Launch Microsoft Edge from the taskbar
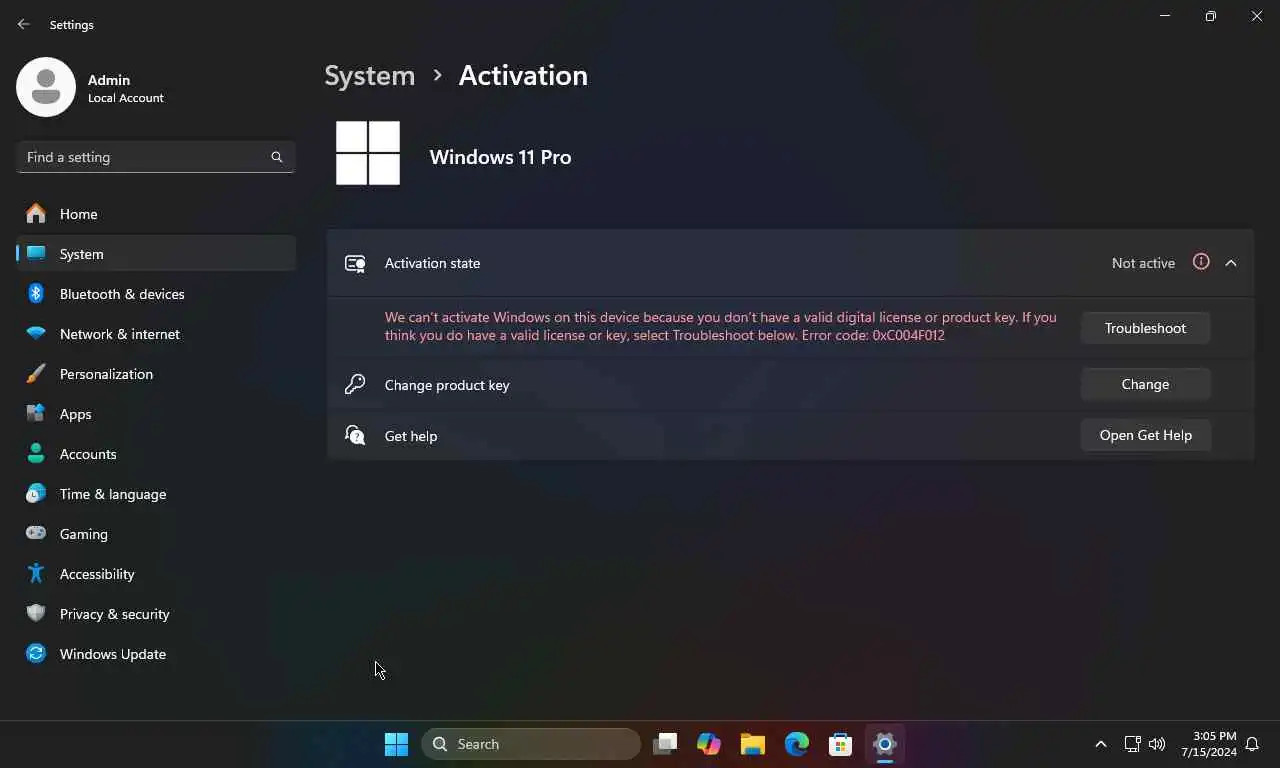Image resolution: width=1280 pixels, height=768 pixels. coord(797,744)
